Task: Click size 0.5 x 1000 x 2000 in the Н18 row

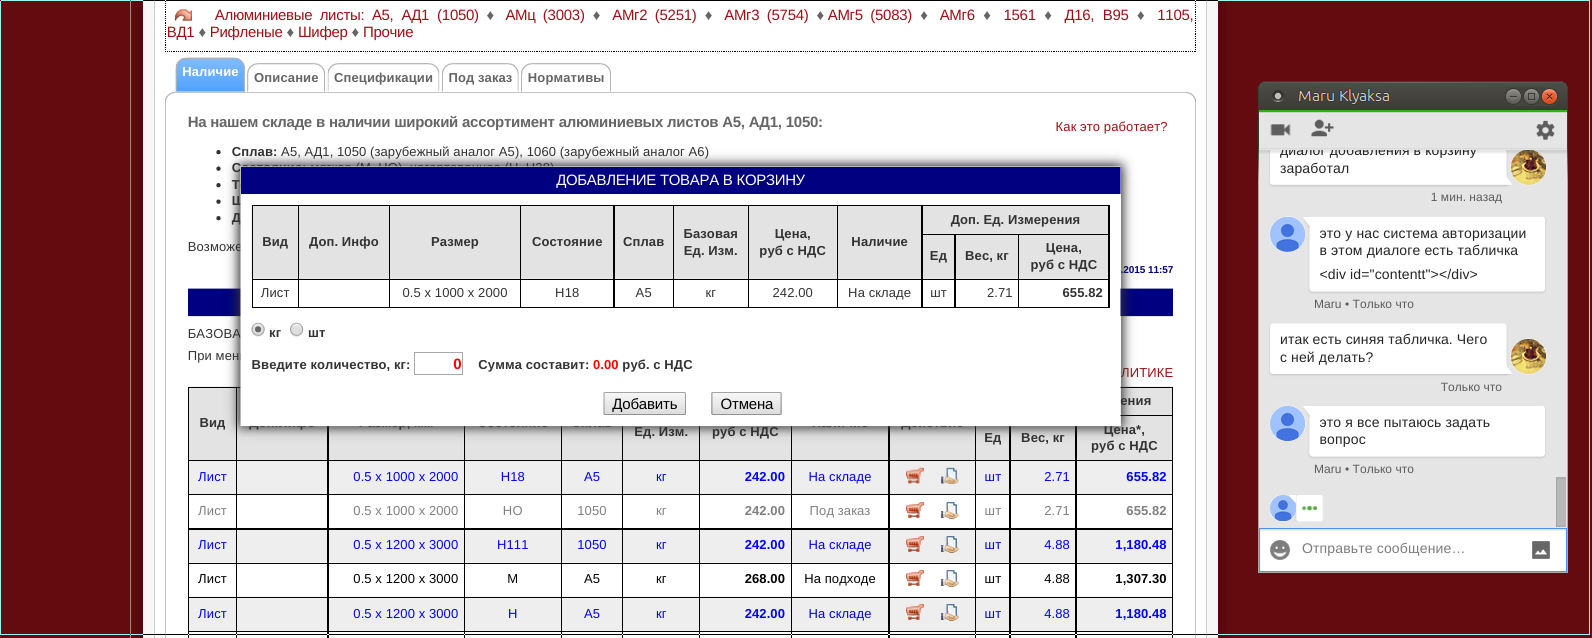Action: (x=405, y=477)
